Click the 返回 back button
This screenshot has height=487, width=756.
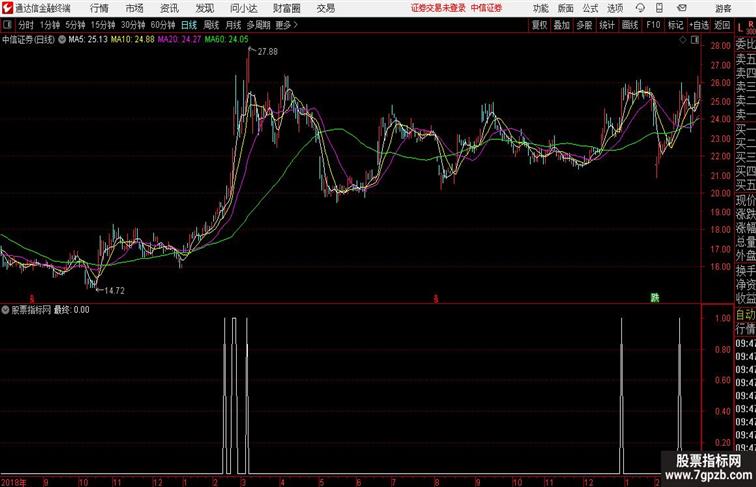722,25
